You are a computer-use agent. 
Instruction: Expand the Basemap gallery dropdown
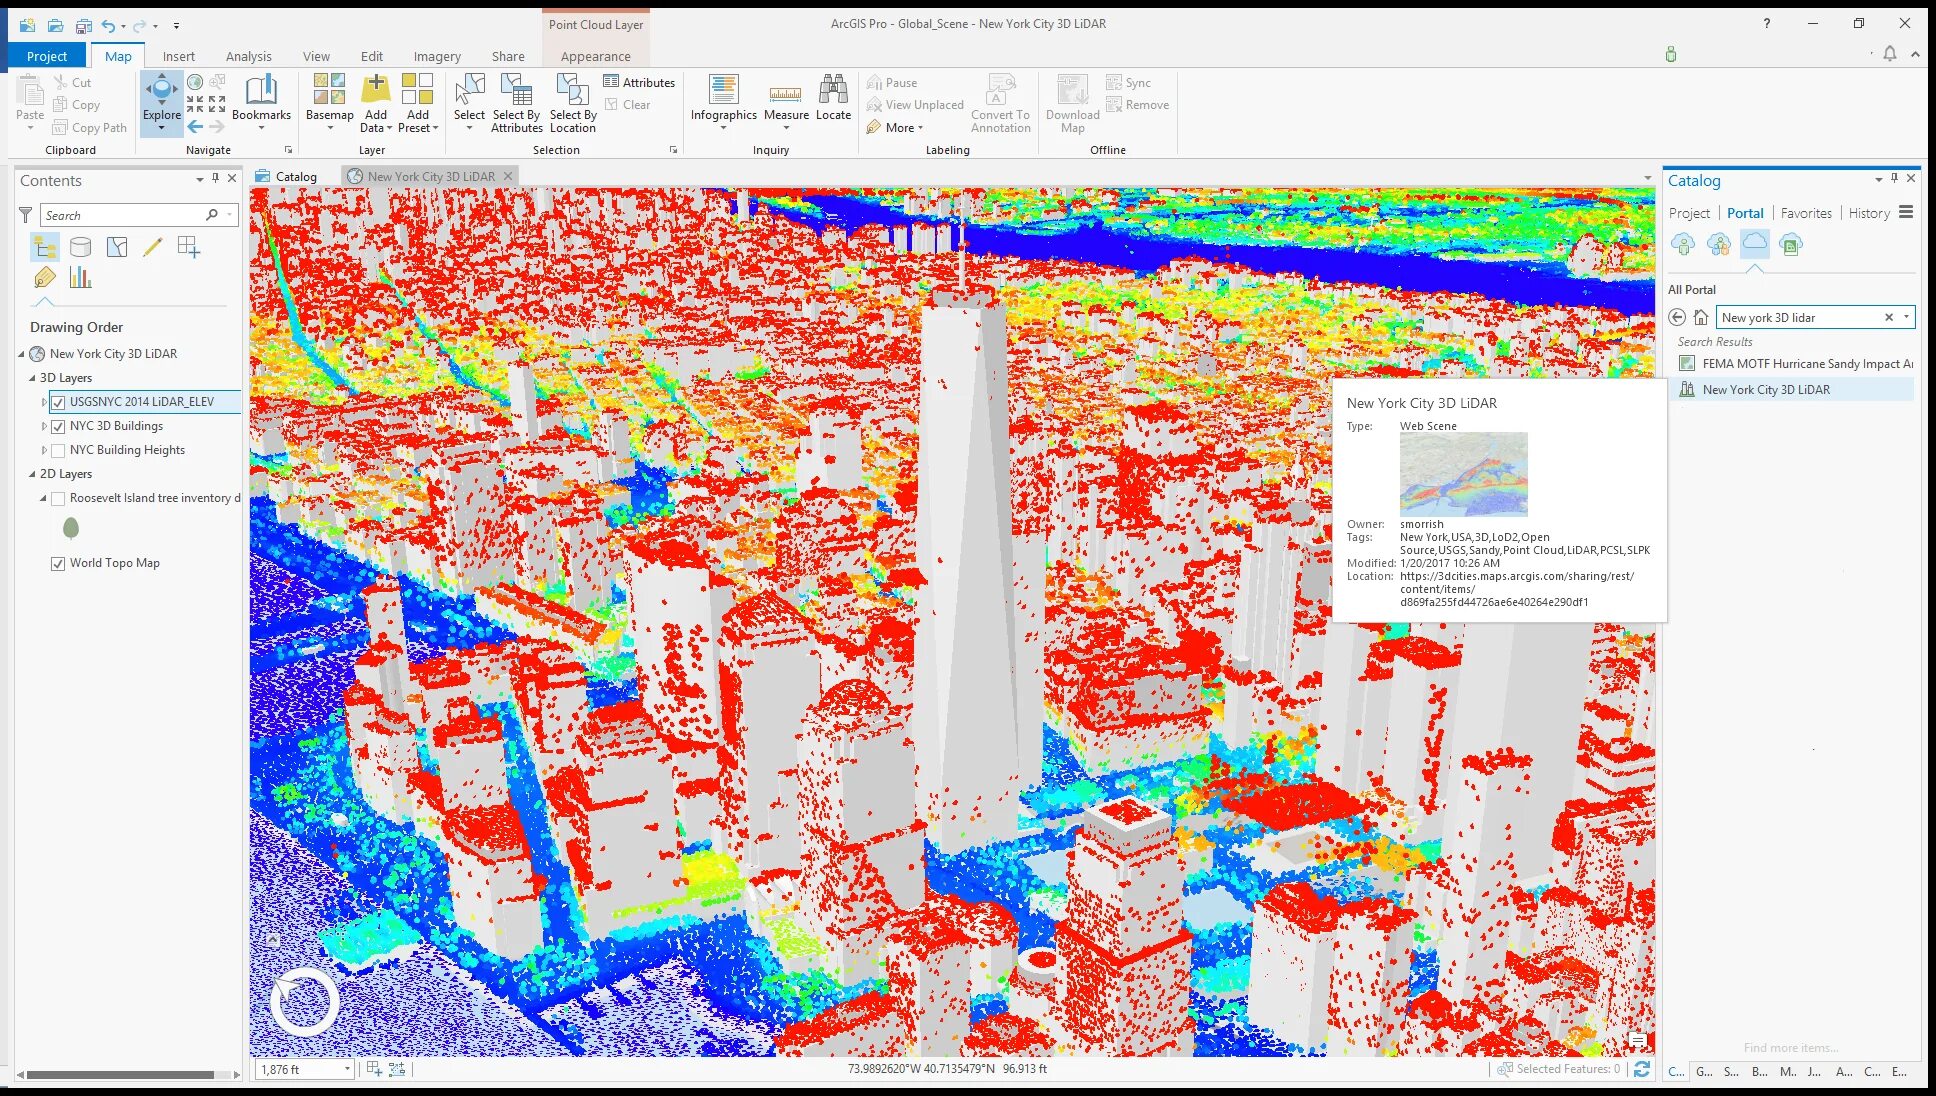point(330,127)
